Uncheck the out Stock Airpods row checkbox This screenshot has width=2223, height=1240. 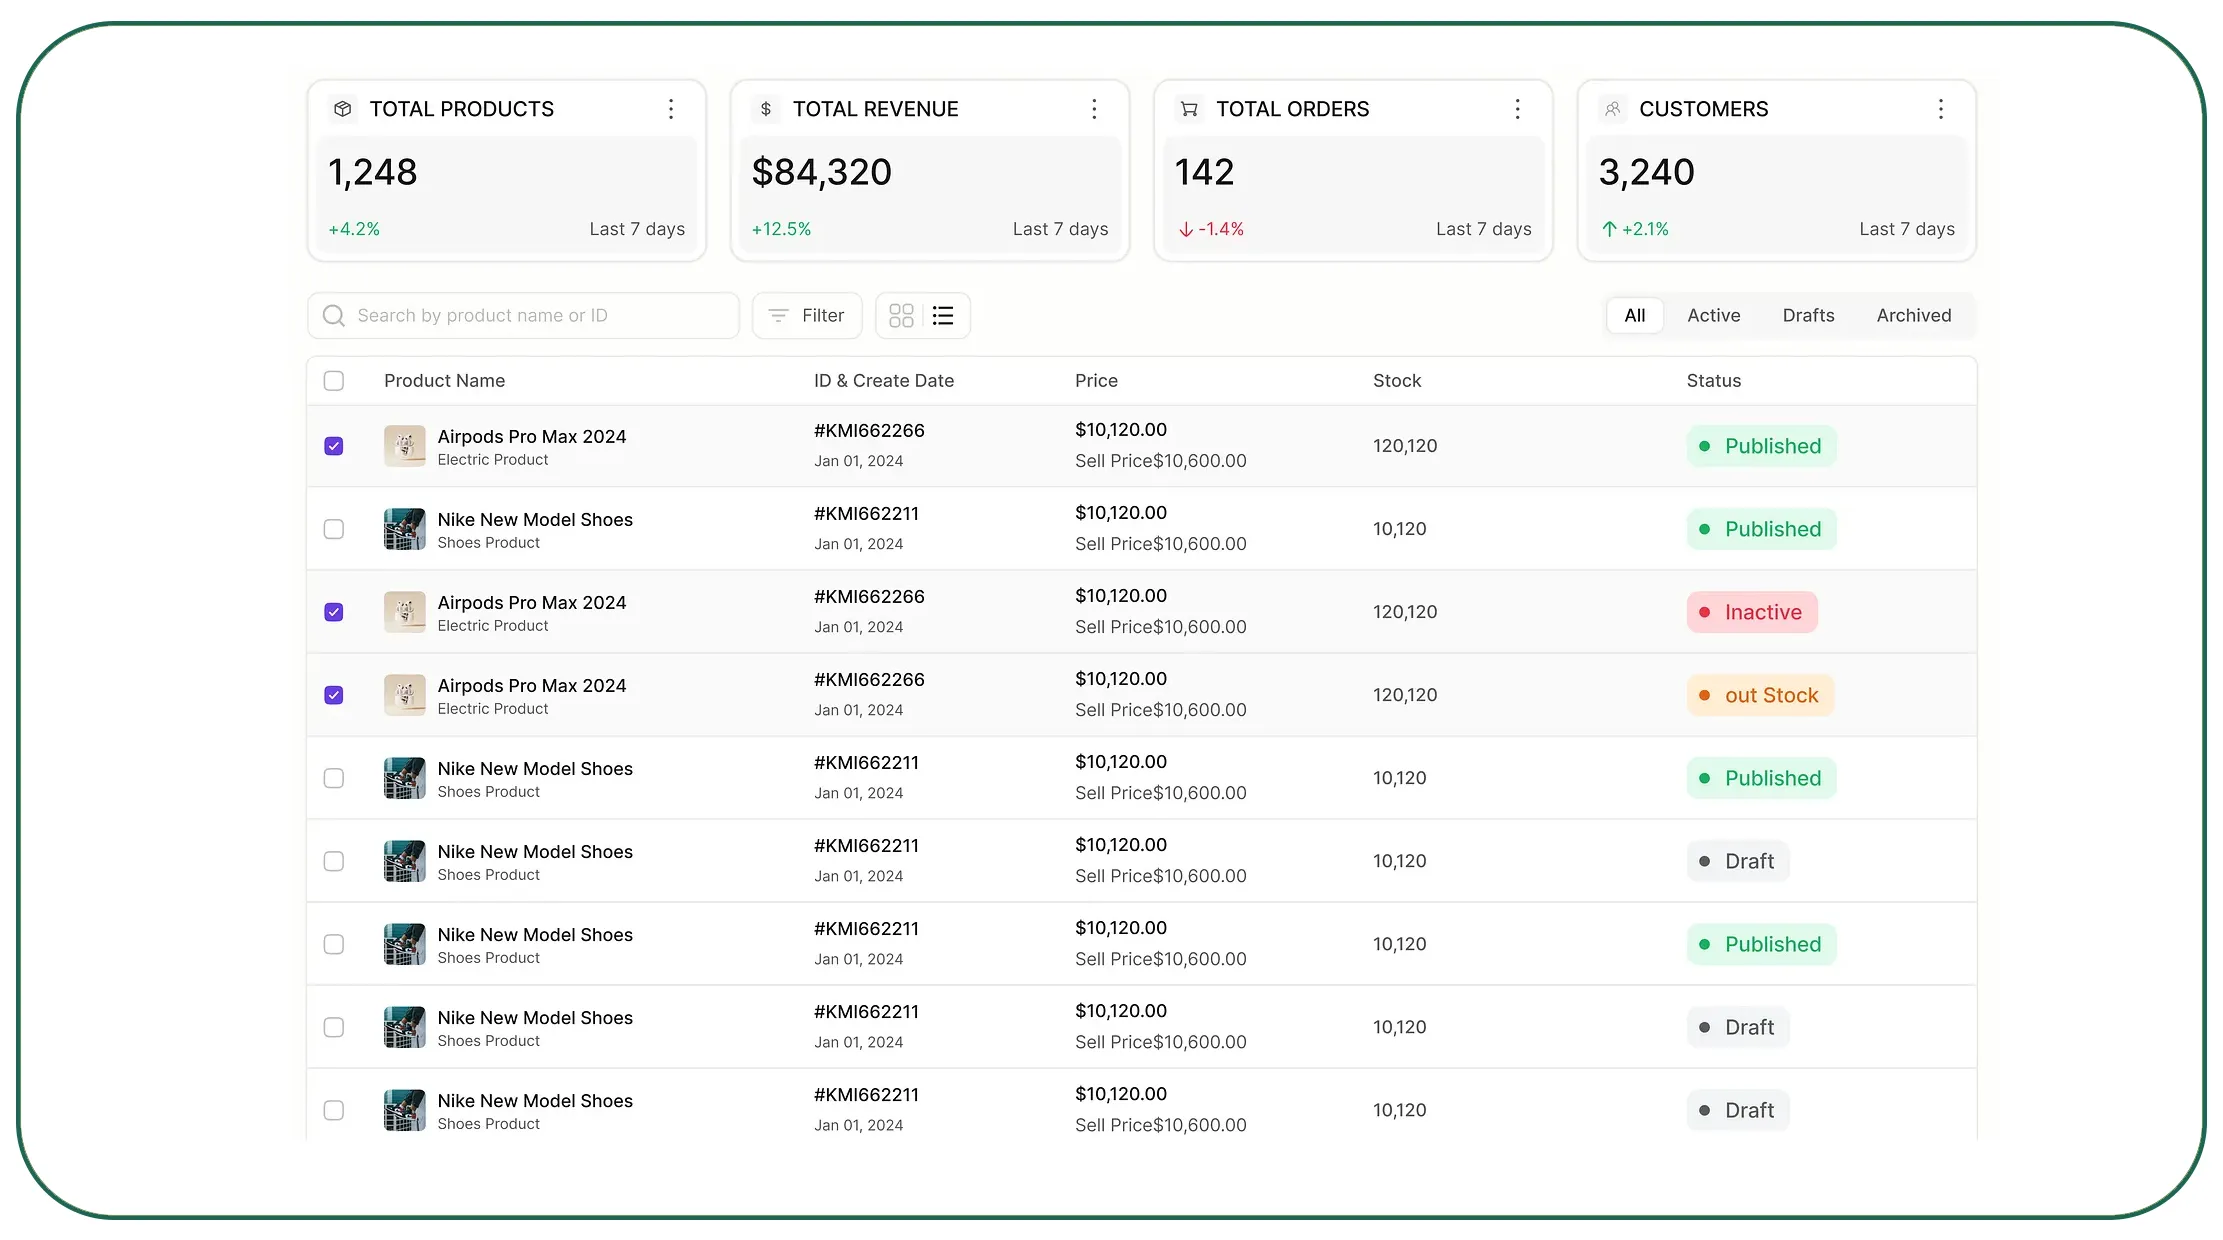click(x=334, y=695)
